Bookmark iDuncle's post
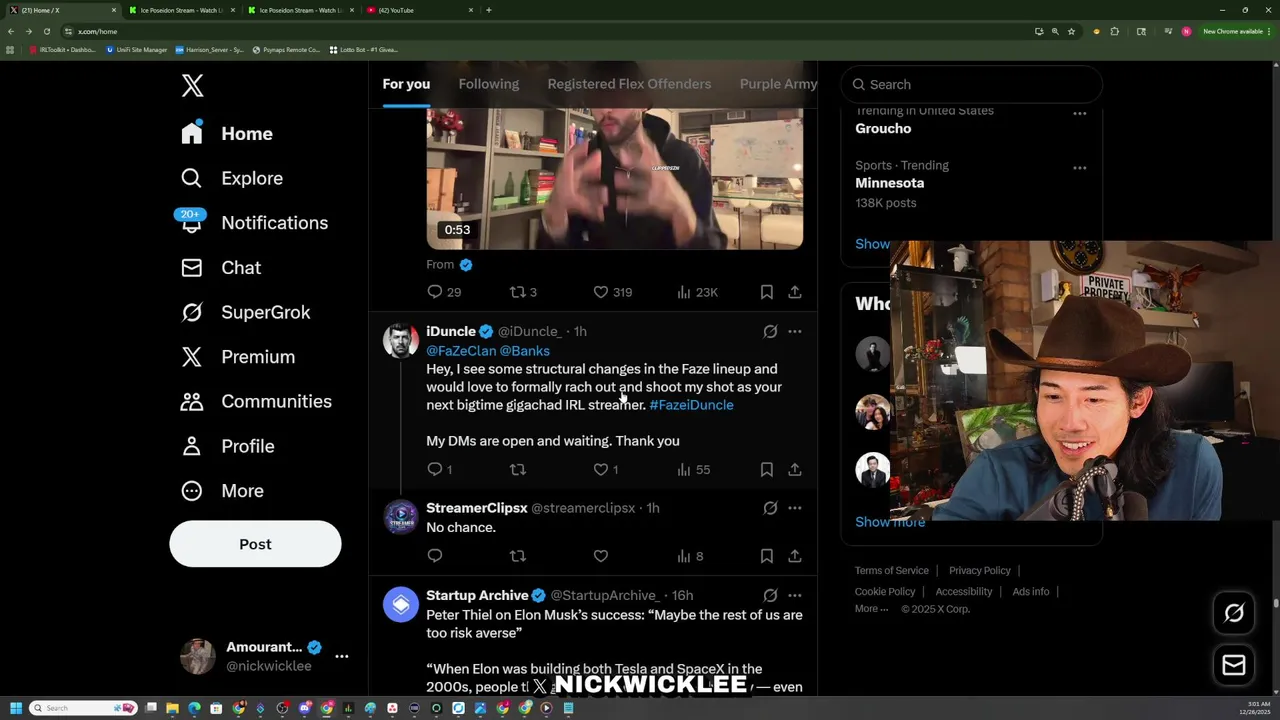 point(767,469)
